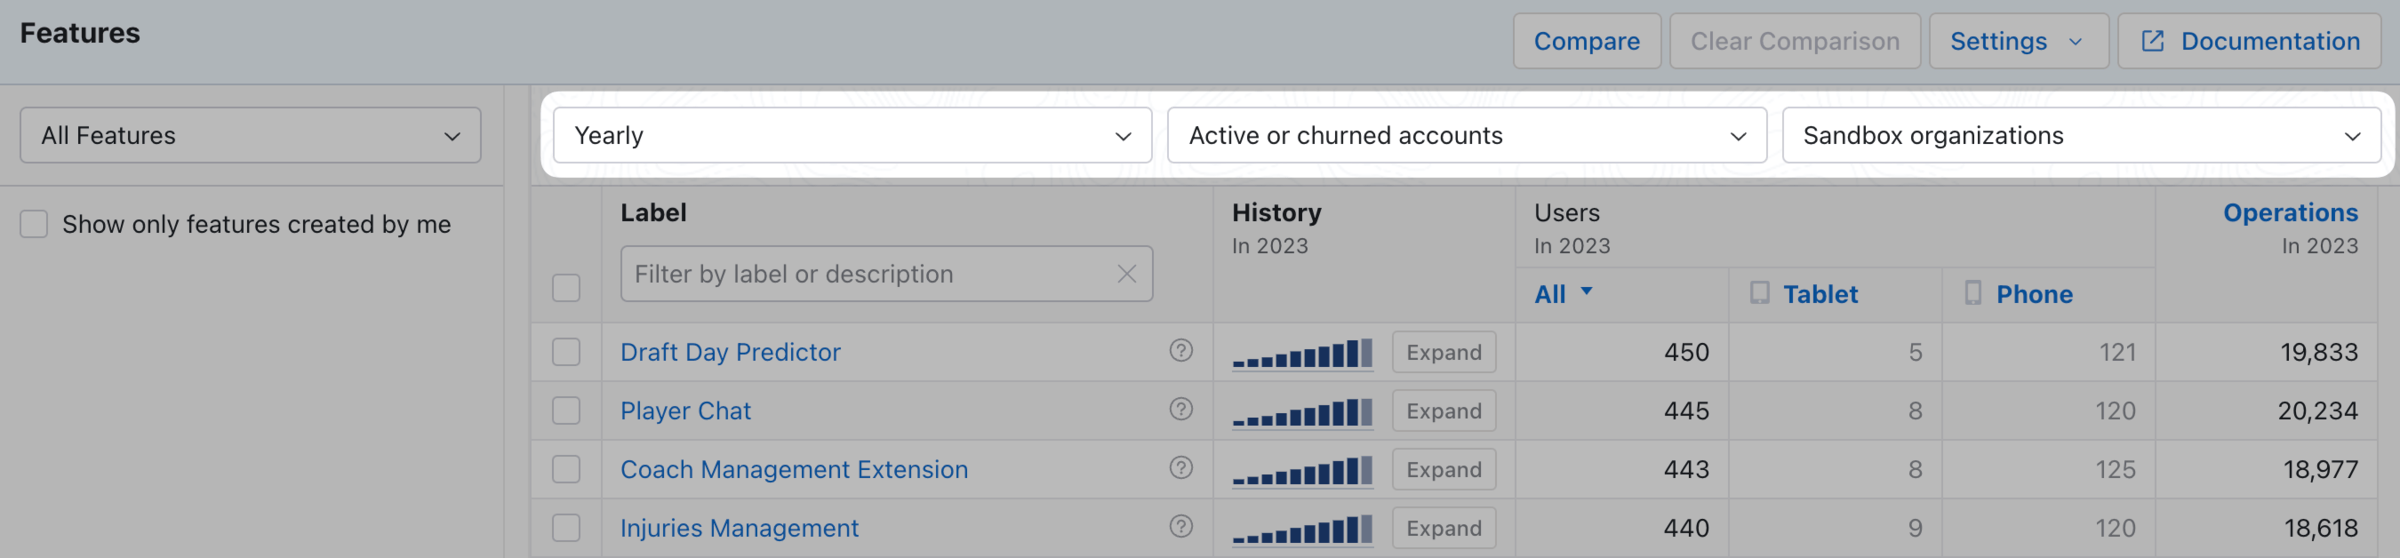Click the Coach Management Extension history sparkline

1302,471
